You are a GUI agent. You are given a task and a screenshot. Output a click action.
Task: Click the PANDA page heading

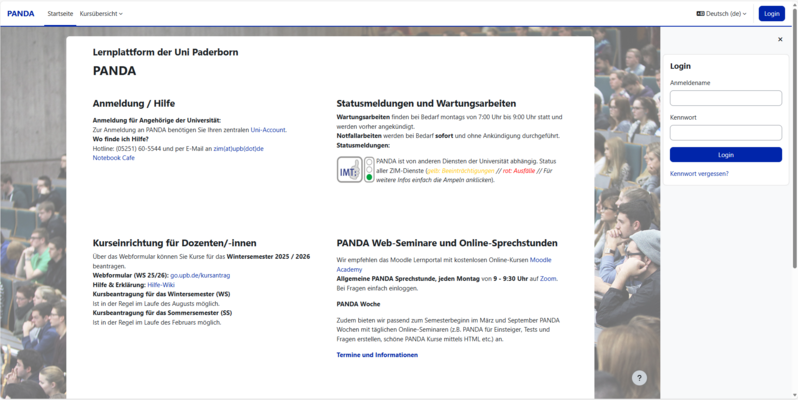click(x=114, y=71)
